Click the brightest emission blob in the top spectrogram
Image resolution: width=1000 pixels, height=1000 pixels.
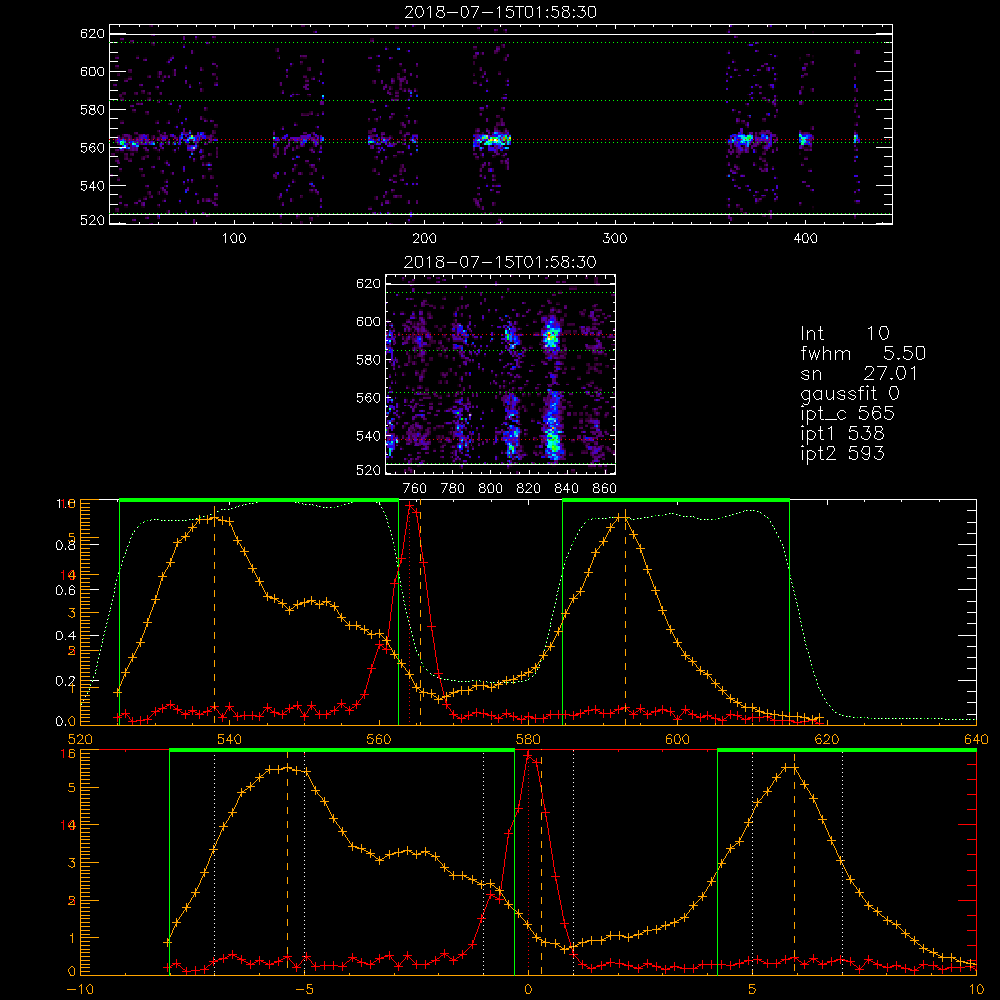(492, 140)
